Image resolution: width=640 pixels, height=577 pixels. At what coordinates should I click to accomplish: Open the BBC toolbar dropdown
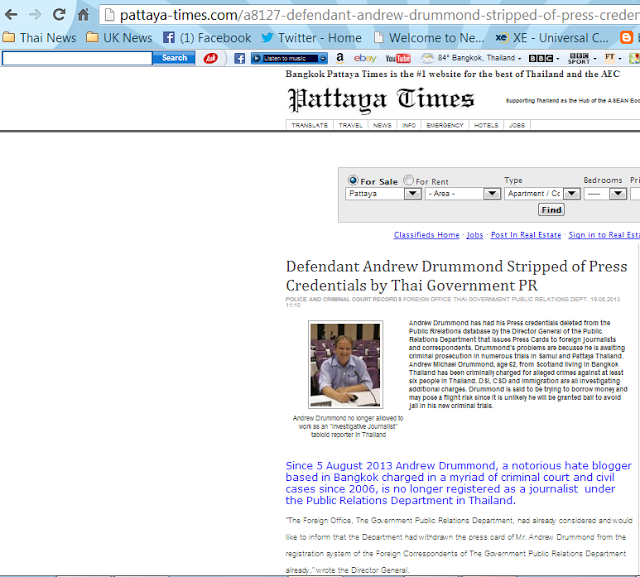[x=544, y=58]
